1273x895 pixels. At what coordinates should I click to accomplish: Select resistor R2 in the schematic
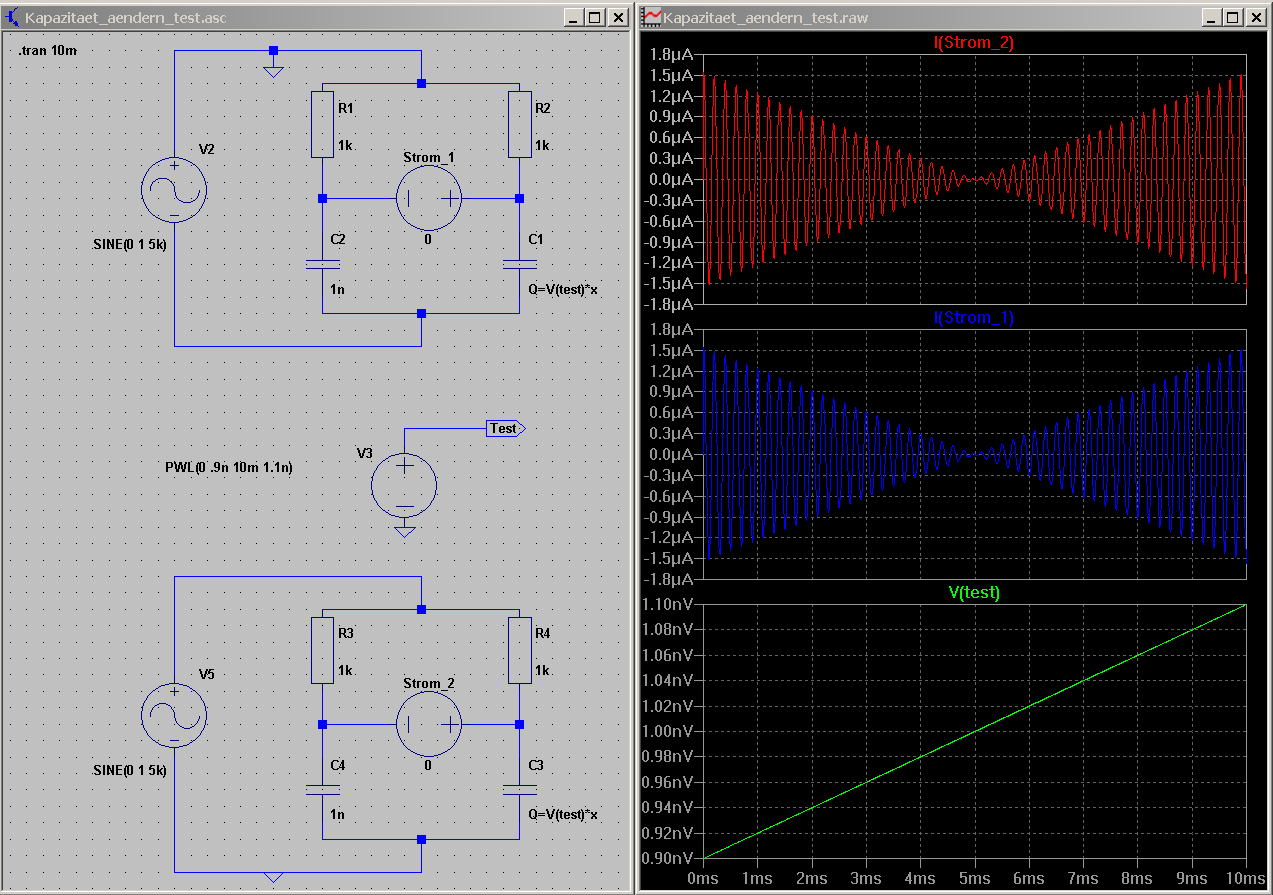click(519, 124)
